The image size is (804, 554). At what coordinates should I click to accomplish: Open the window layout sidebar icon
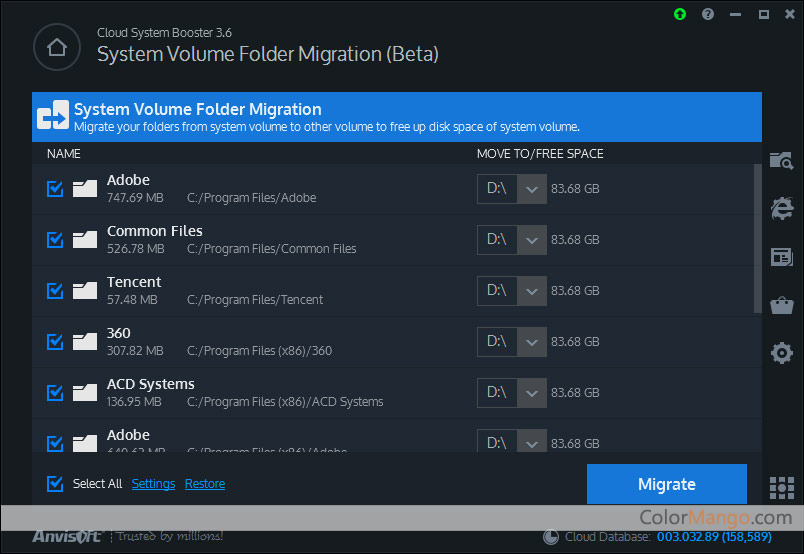[x=781, y=257]
